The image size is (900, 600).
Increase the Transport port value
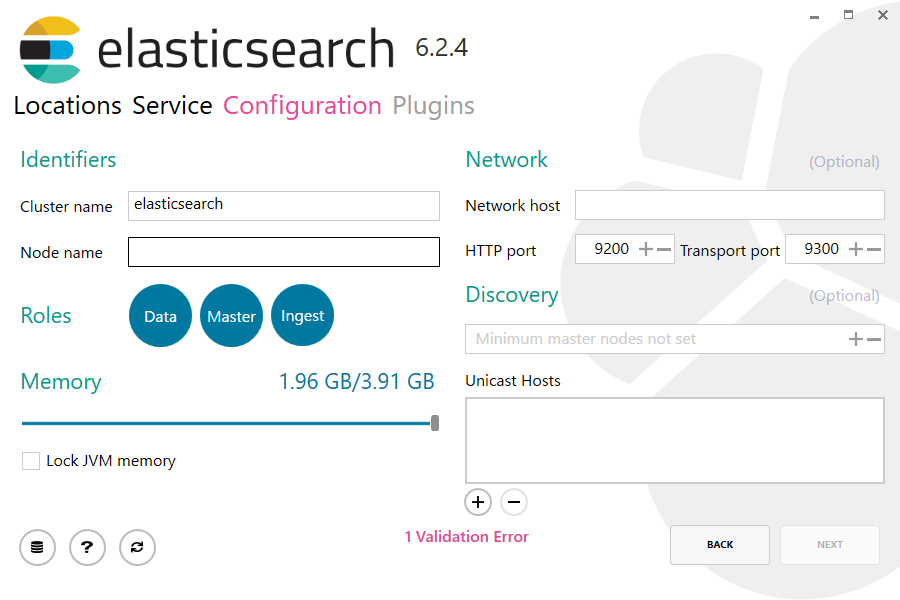(856, 249)
